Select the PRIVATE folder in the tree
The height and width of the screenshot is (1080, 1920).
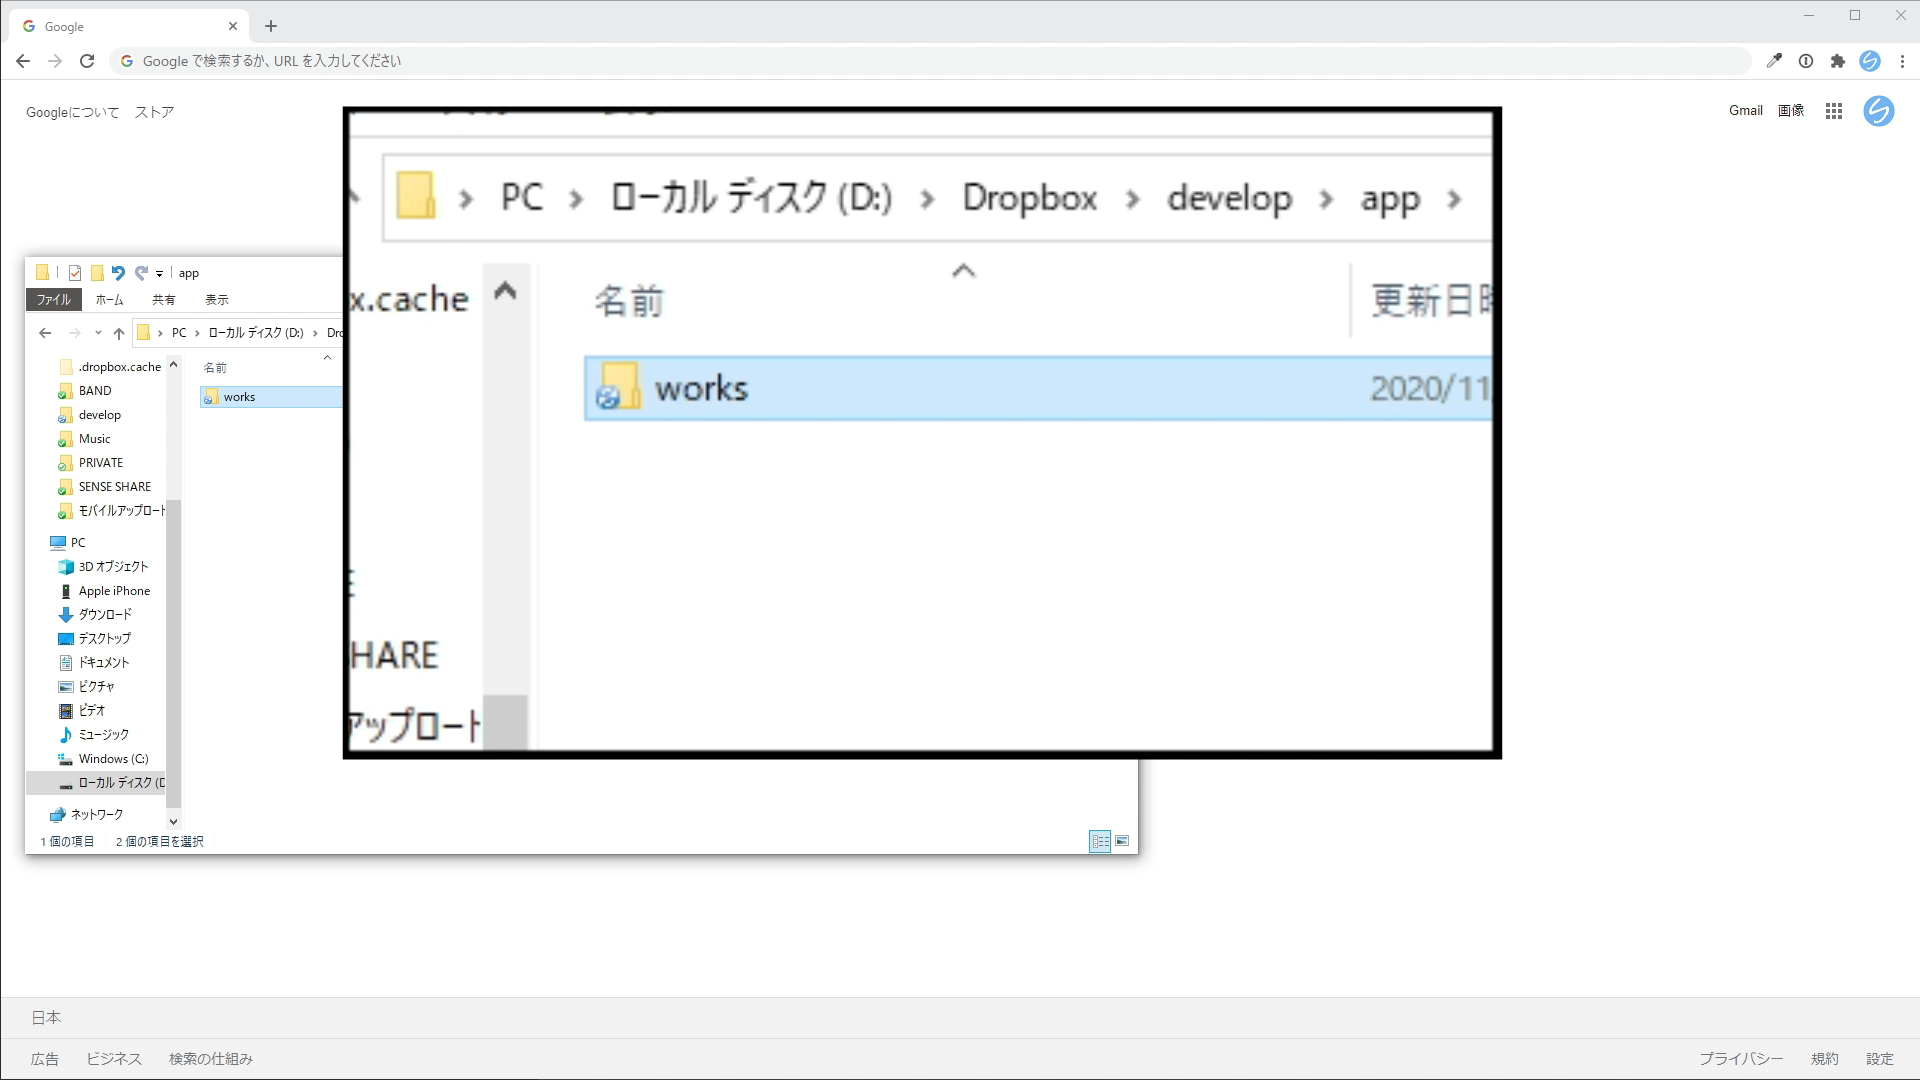[x=91, y=463]
